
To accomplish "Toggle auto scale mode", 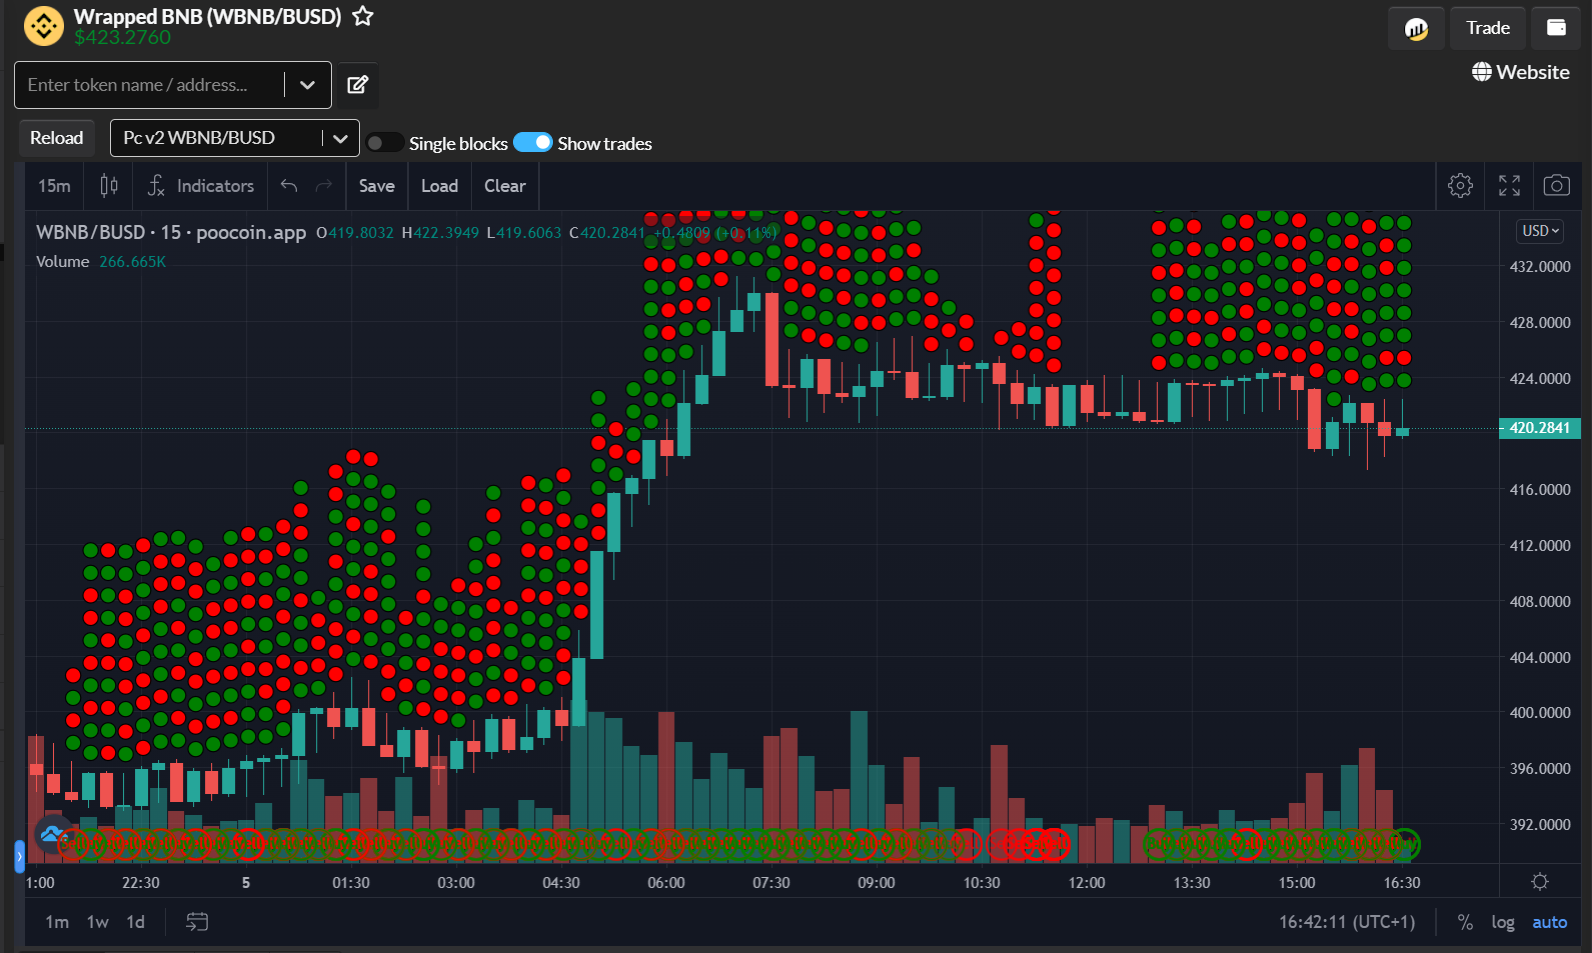I will point(1550,922).
